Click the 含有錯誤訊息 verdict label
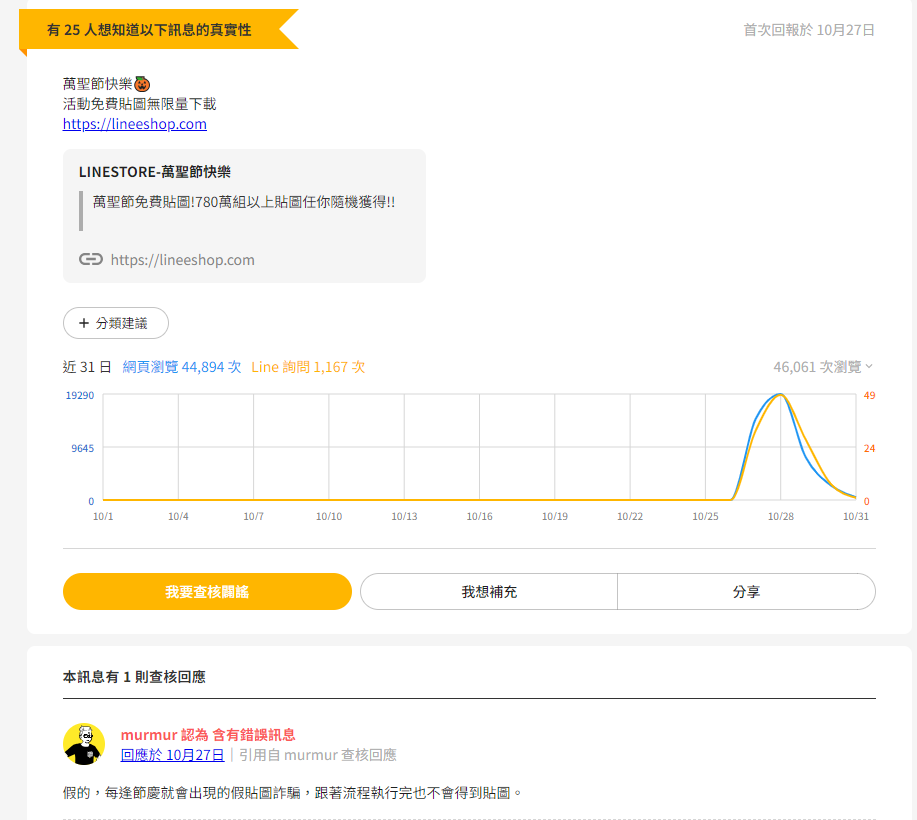 point(256,733)
